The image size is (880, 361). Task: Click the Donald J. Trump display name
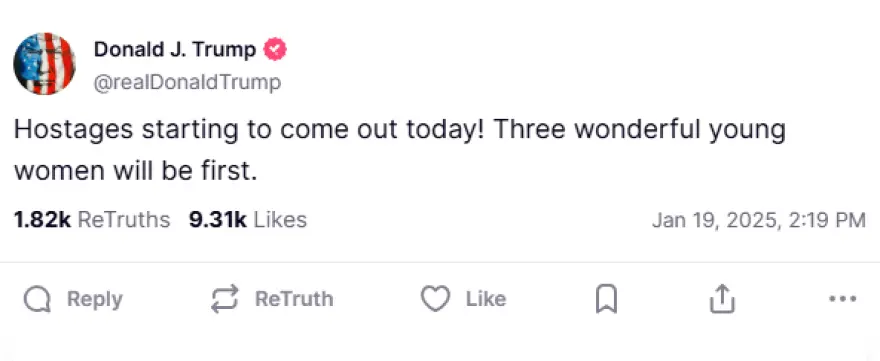coord(175,49)
